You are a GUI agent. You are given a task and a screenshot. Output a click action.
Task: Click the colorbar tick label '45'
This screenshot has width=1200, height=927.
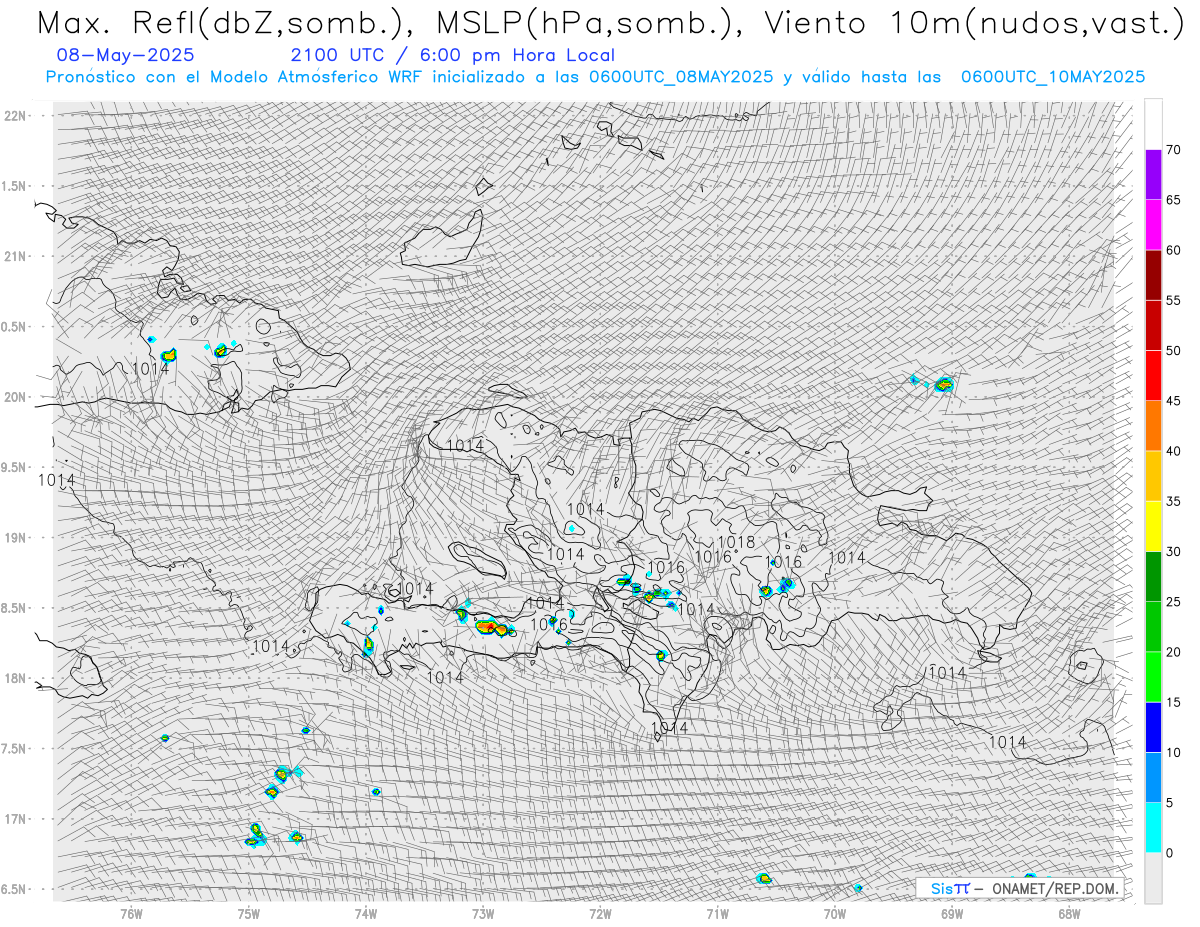(1173, 401)
